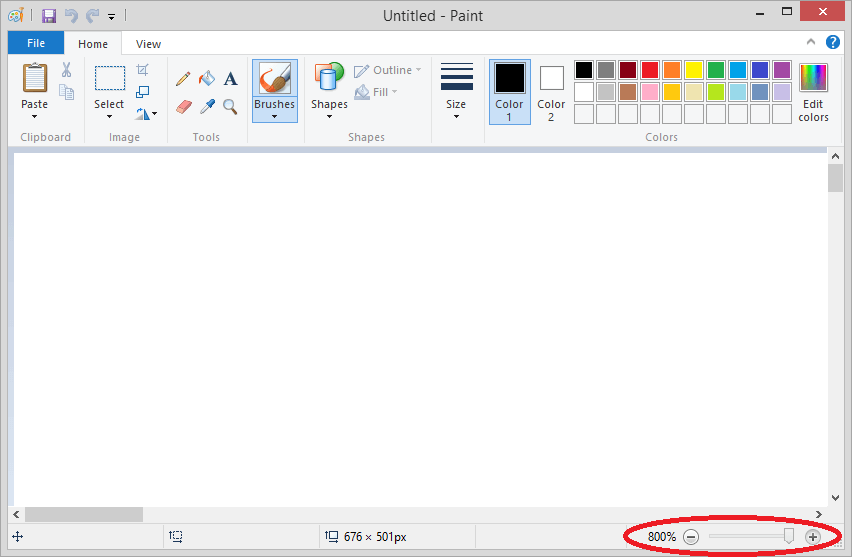Click the Redo arrow icon
852x557 pixels.
(x=93, y=16)
